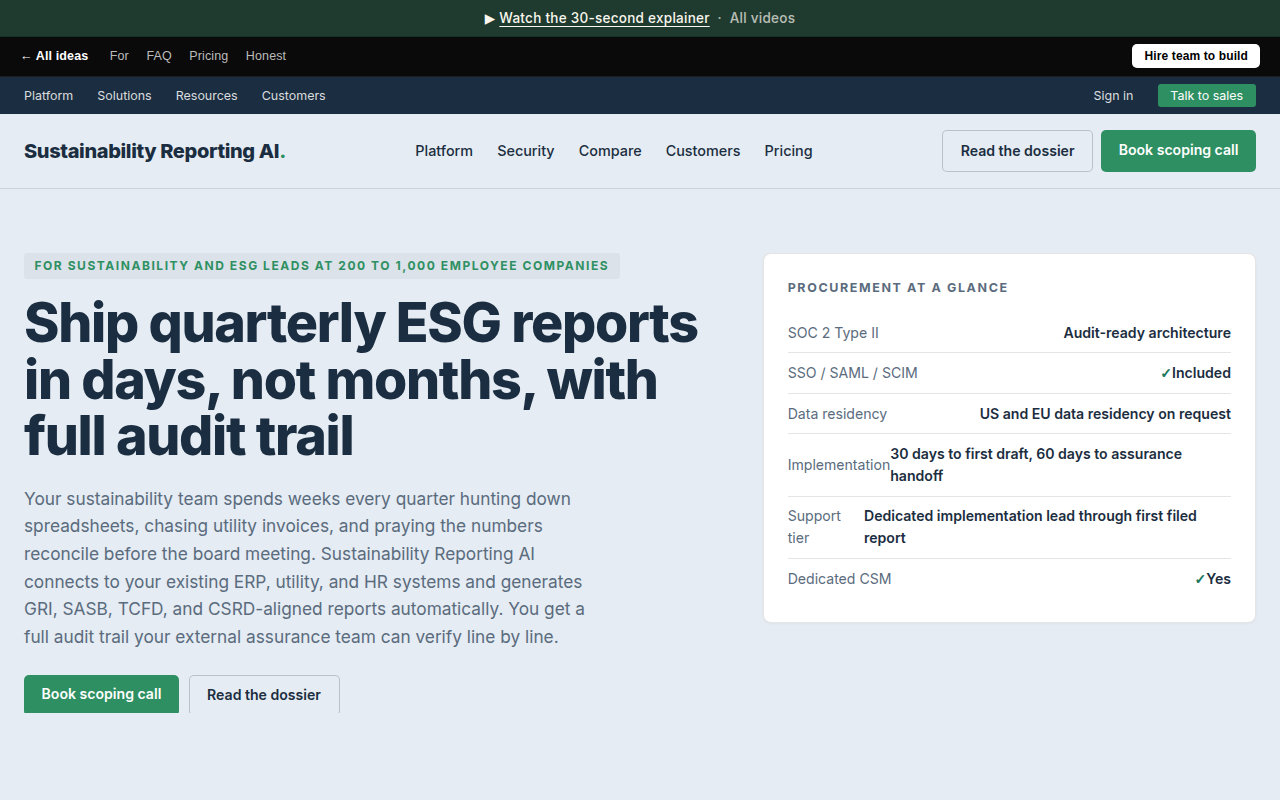Screen dimensions: 1280x800
Task: Click the checkmark next to 'Yes'
Action: [x=1200, y=579]
